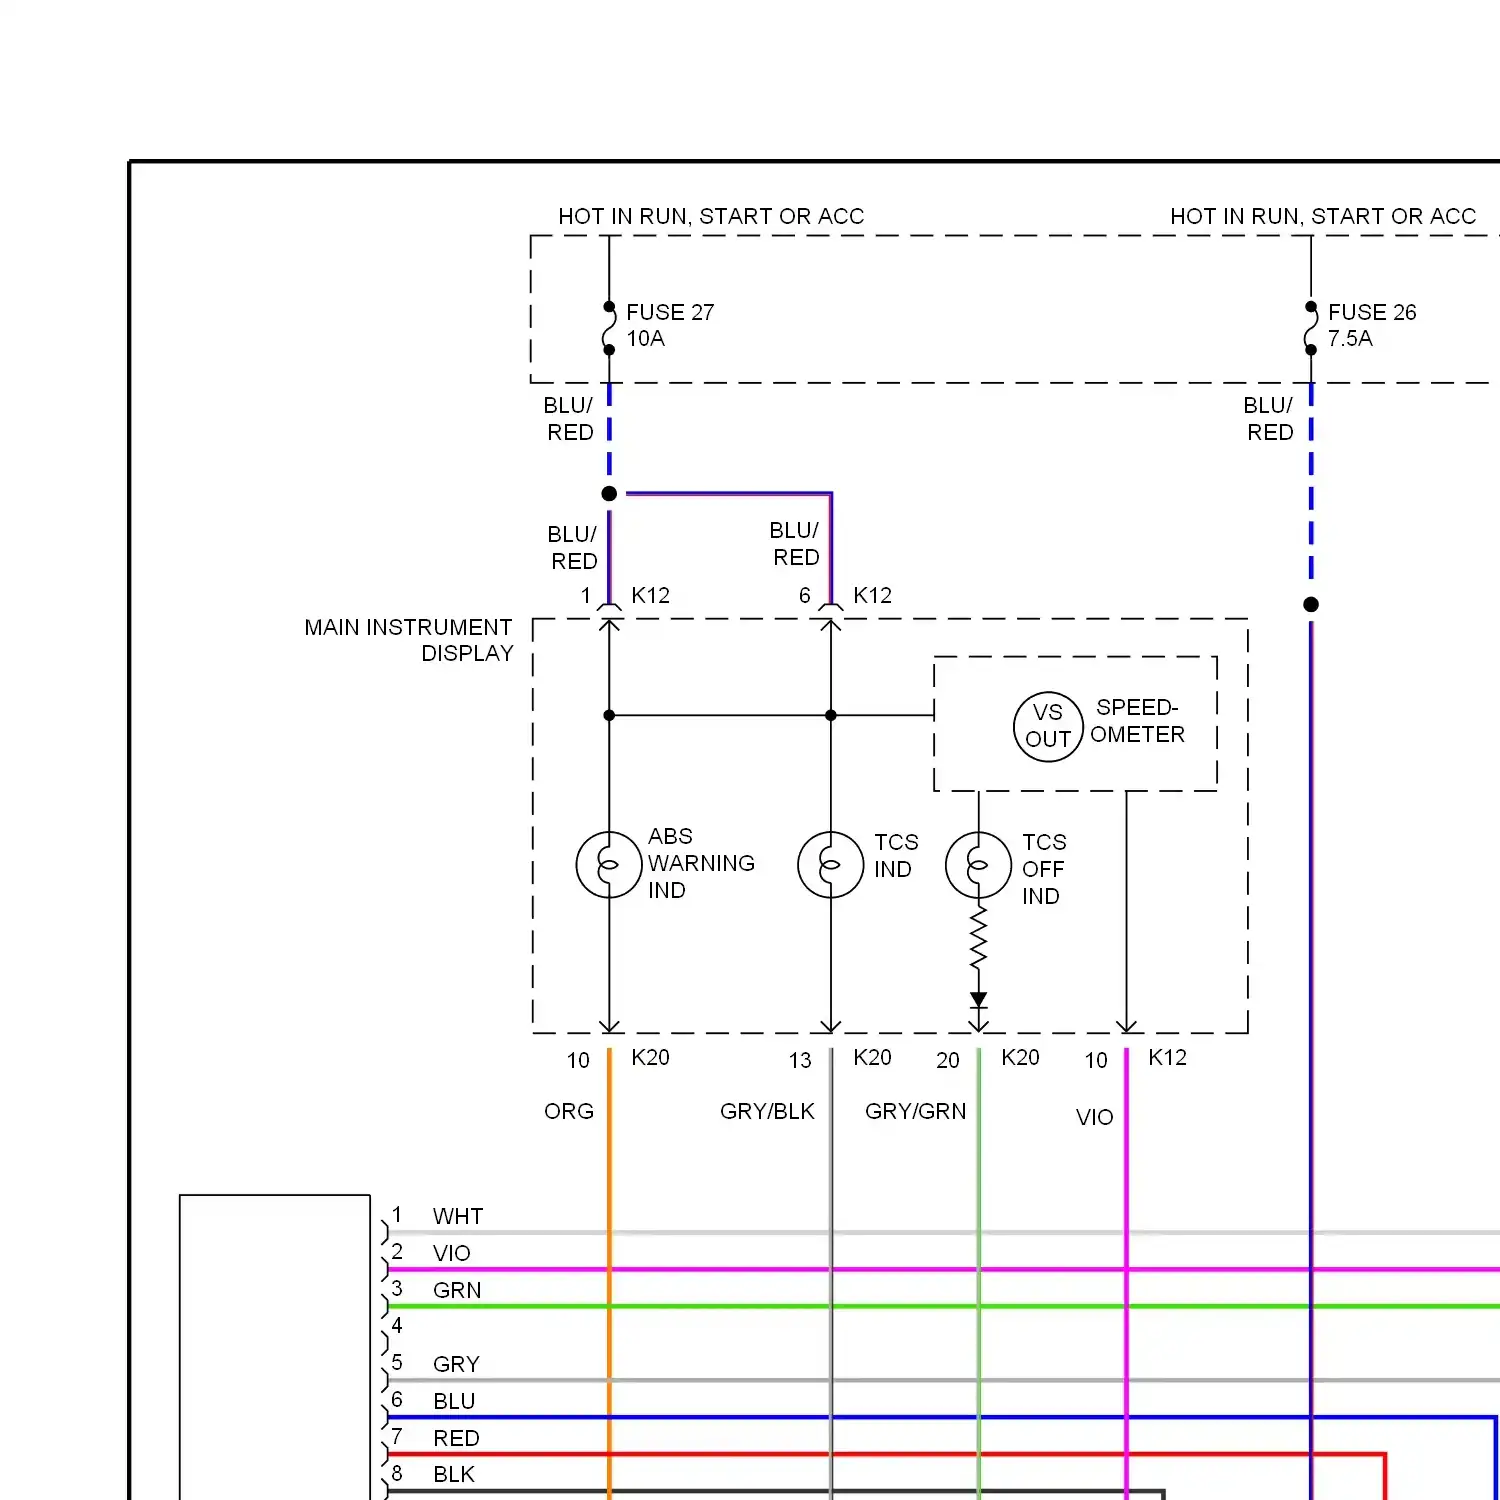The image size is (1500, 1500).
Task: Click the FUSE 26 7.5A label
Action: click(1372, 325)
